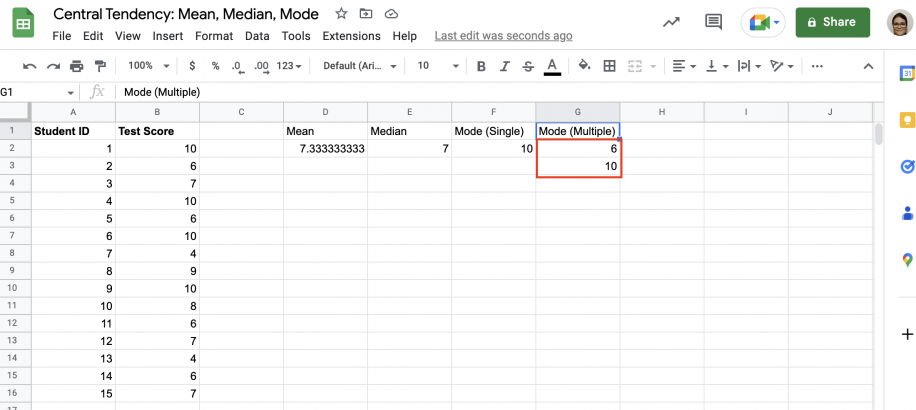
Task: Open comment history icon
Action: point(713,22)
